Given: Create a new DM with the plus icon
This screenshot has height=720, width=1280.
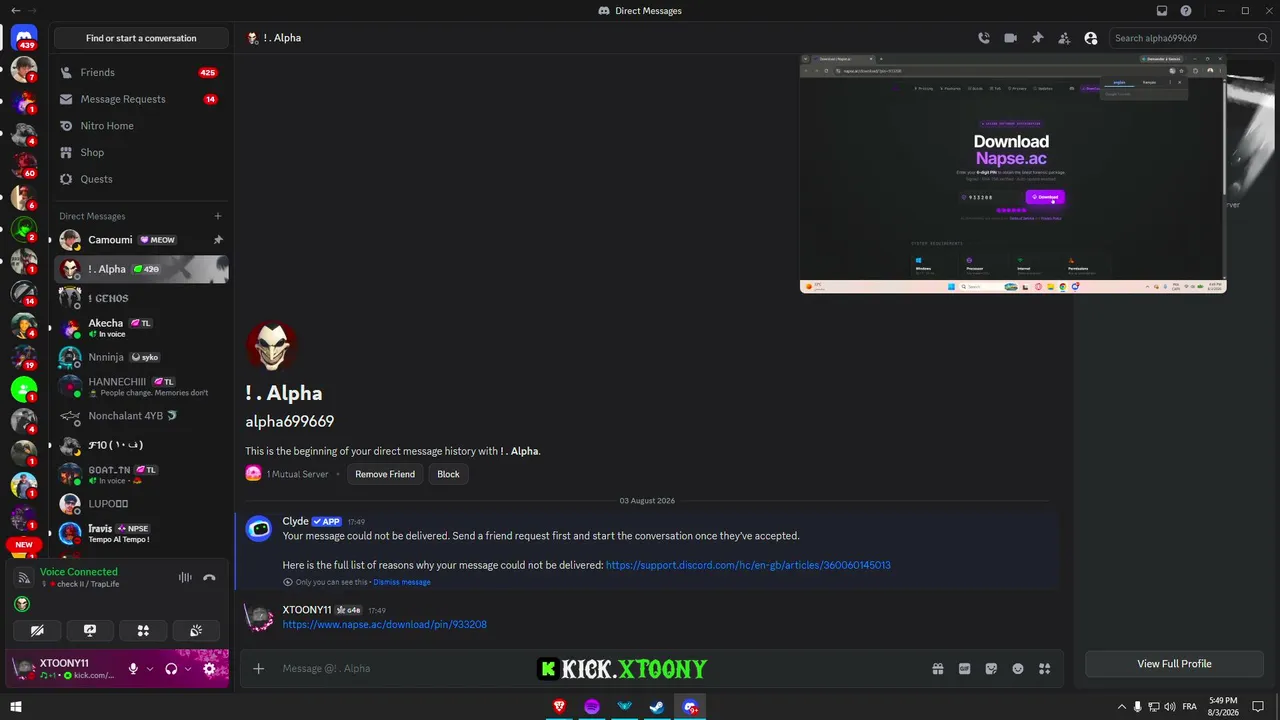Looking at the screenshot, I should 218,216.
